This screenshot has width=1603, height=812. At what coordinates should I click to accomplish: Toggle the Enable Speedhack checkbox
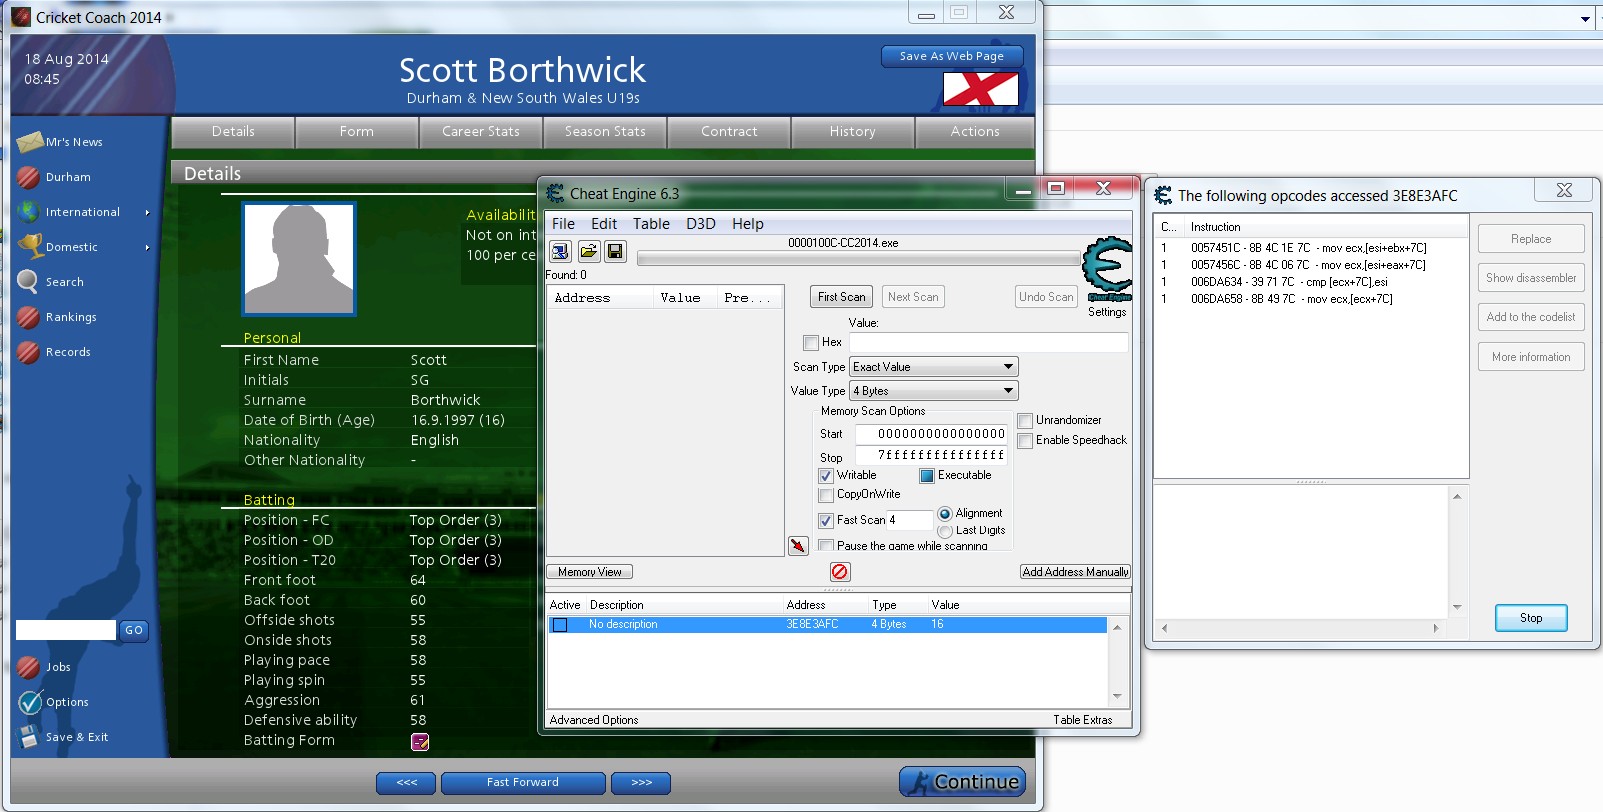(x=1025, y=441)
